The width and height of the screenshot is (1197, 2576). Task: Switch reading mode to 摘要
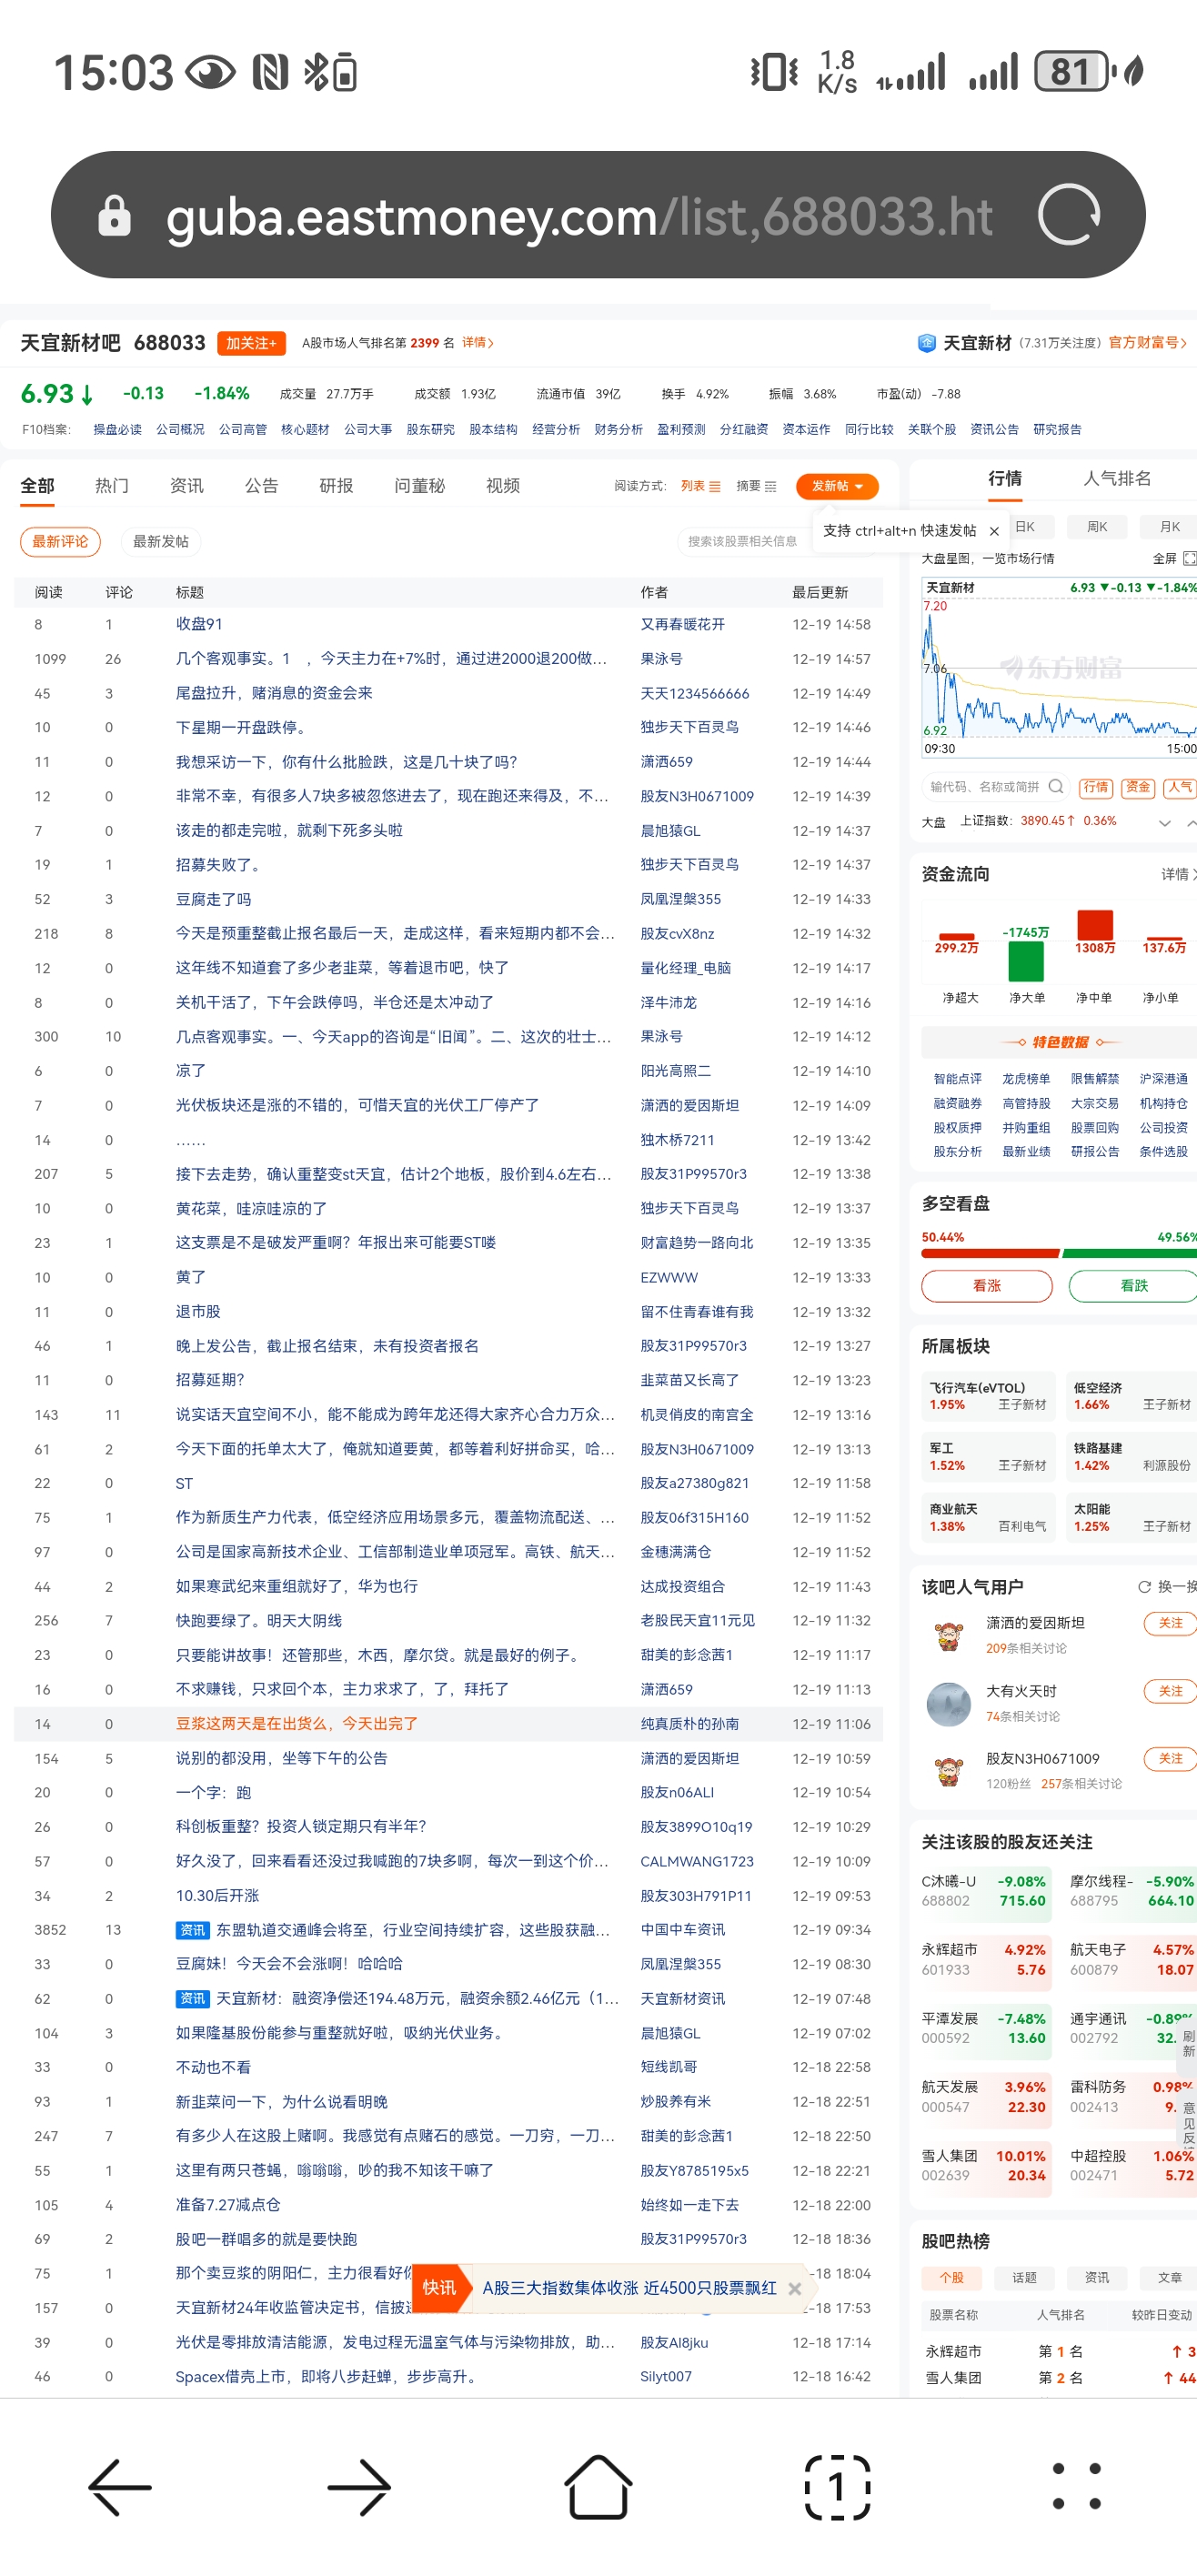click(756, 486)
